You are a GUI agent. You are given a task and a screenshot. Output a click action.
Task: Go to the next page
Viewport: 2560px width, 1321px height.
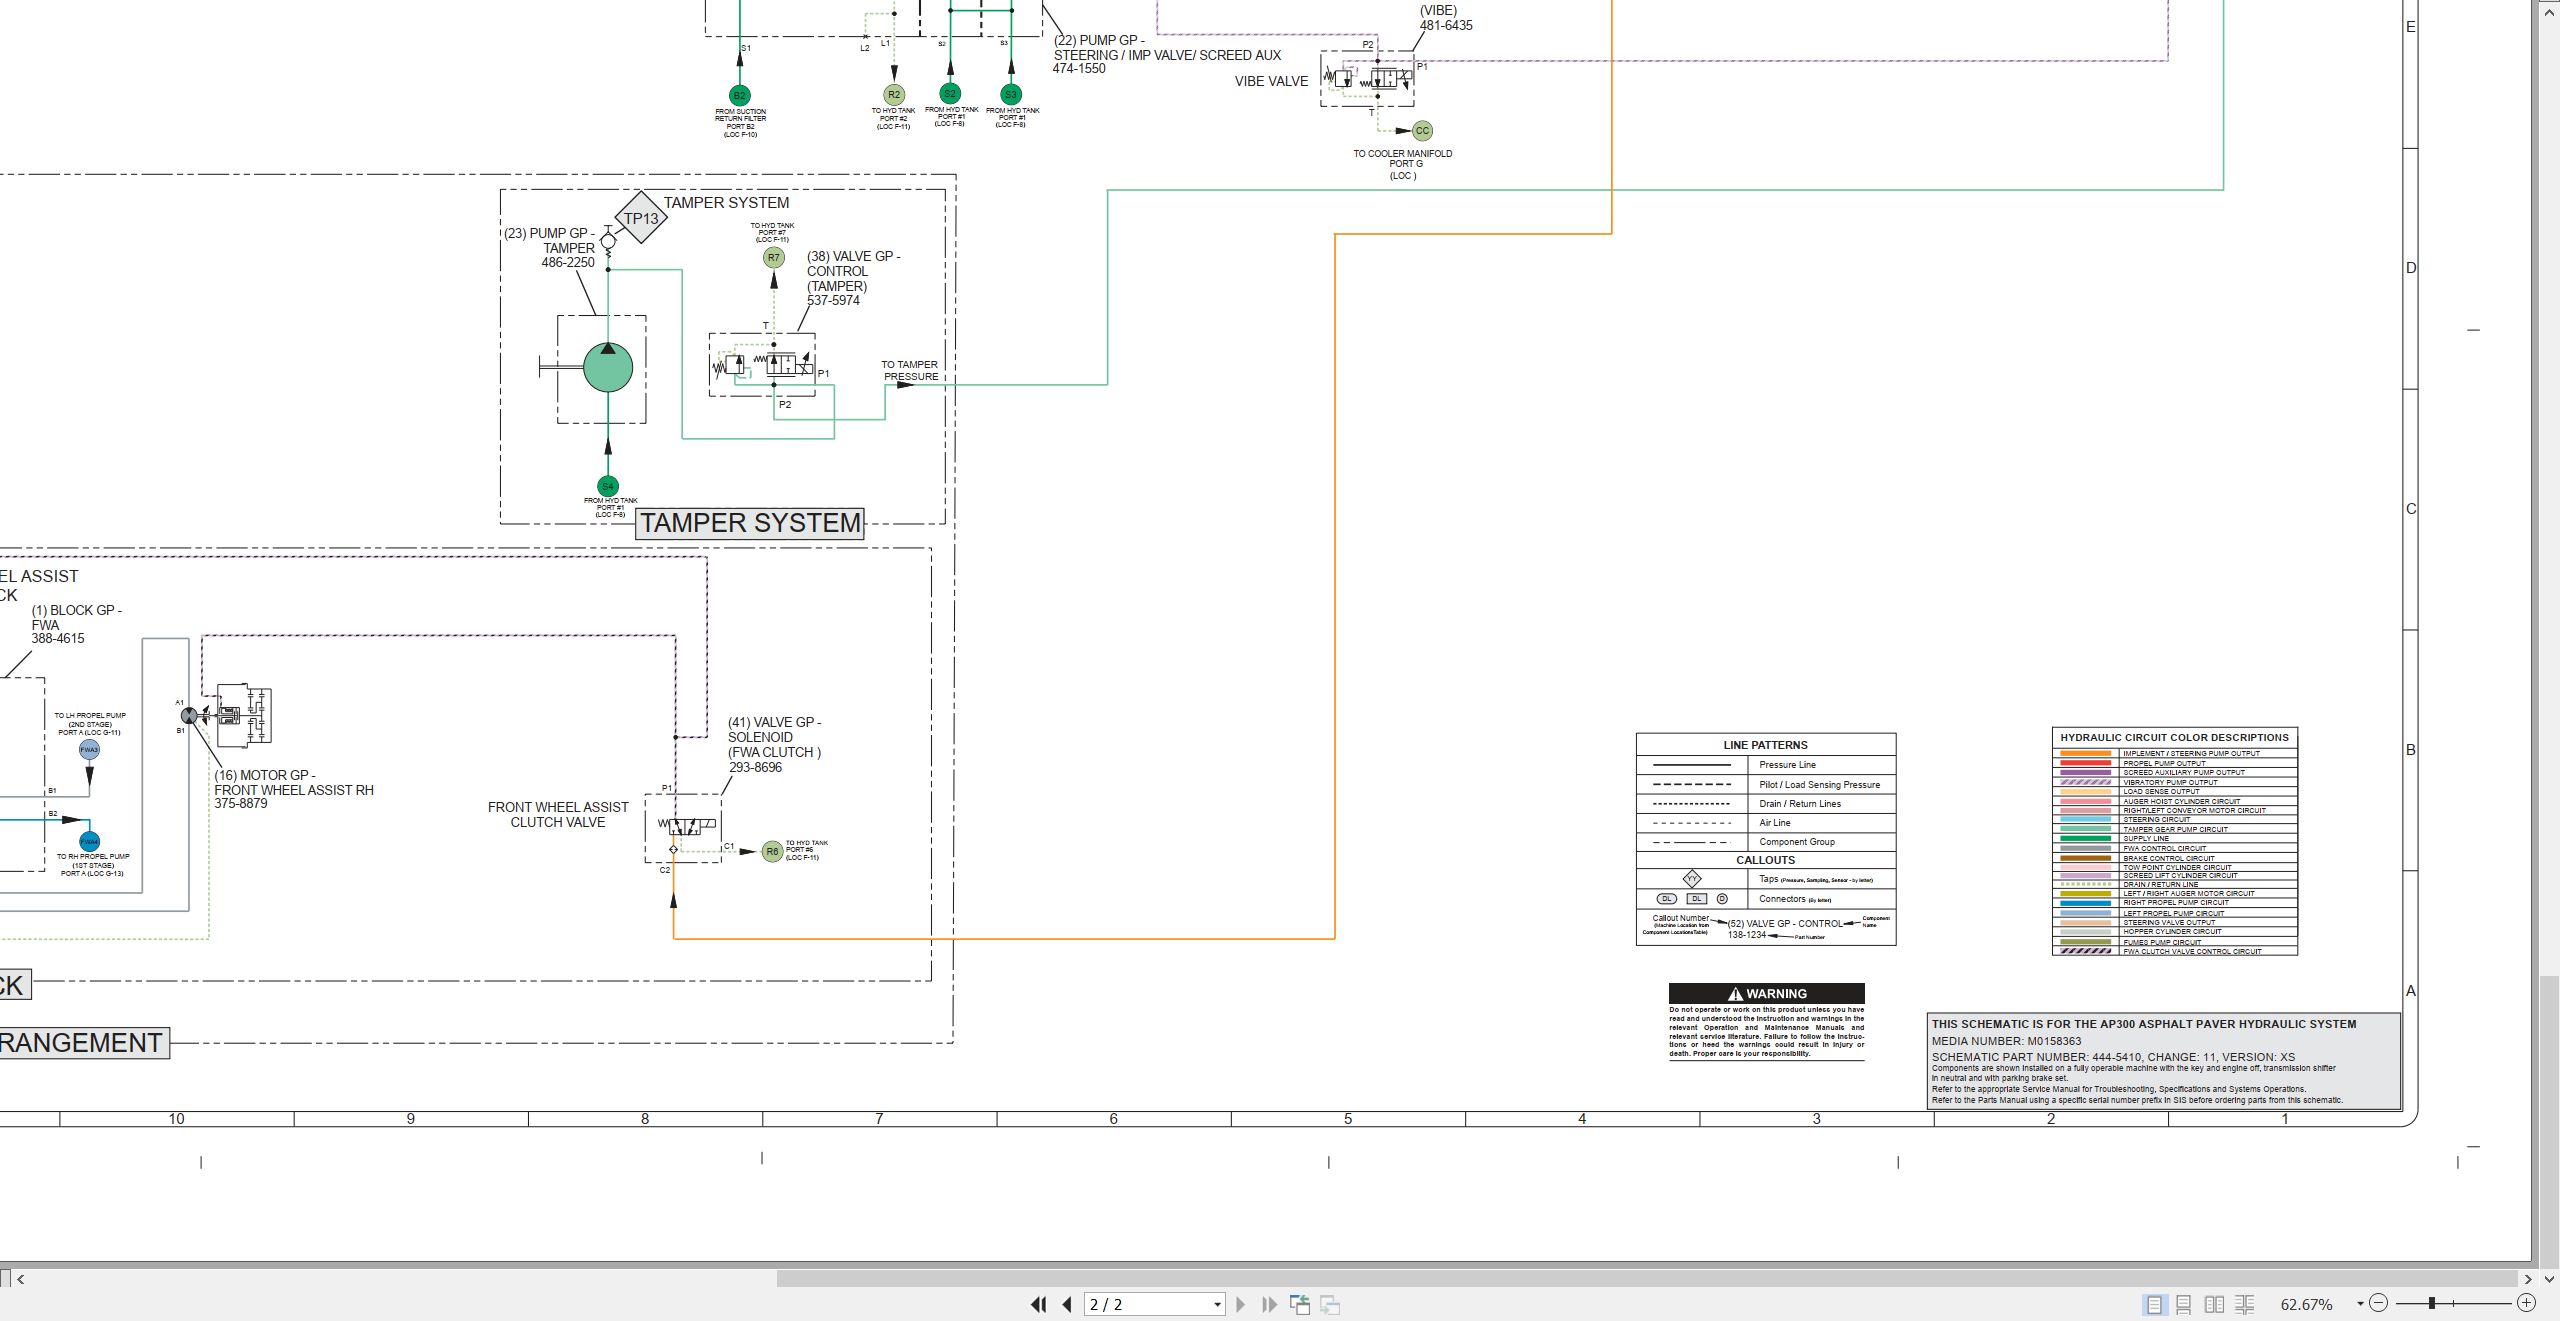tap(1240, 1304)
